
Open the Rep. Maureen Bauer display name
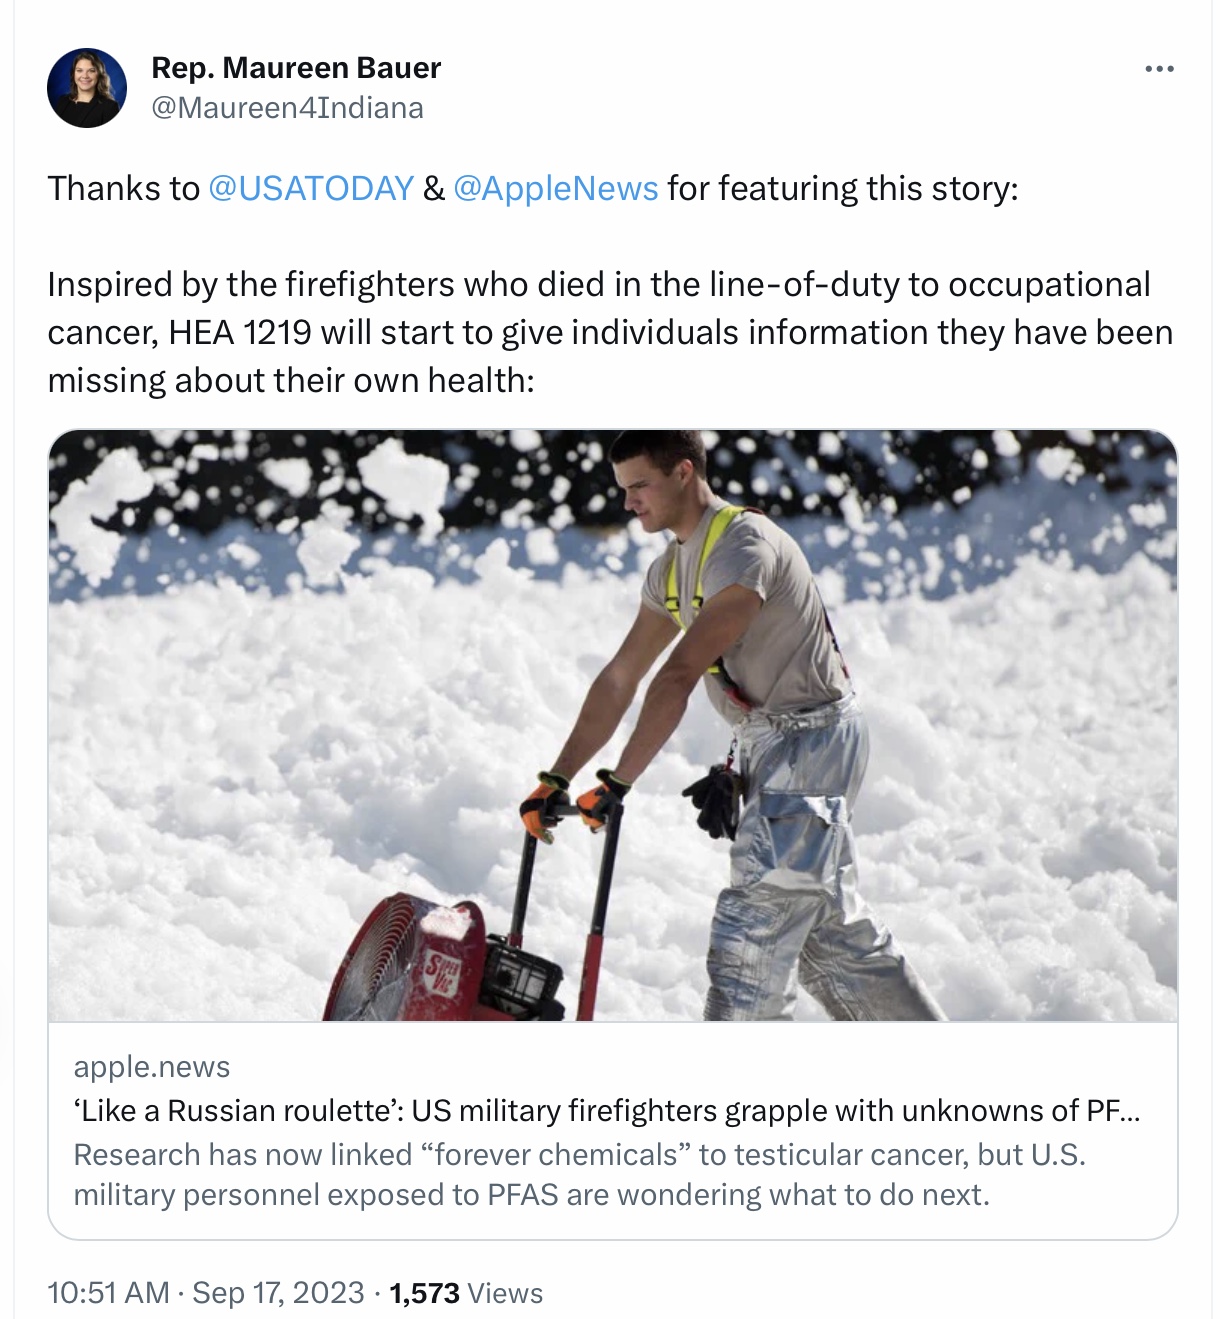(296, 68)
